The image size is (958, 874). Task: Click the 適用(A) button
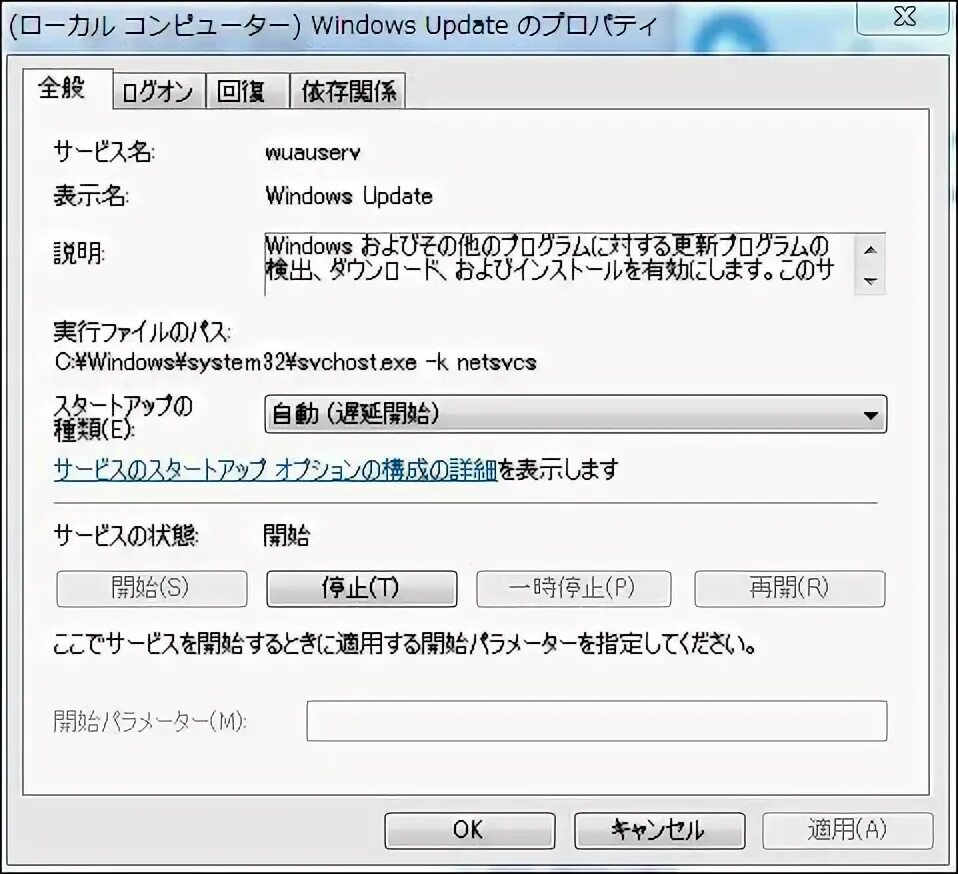(847, 831)
